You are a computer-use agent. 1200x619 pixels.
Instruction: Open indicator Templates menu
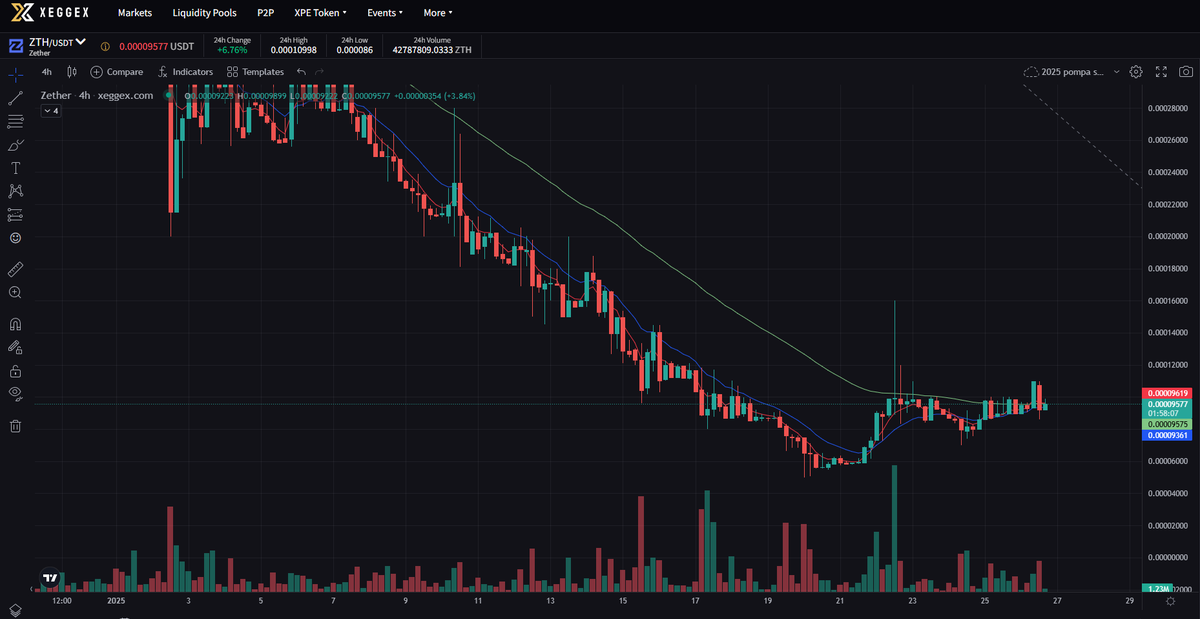coord(255,72)
